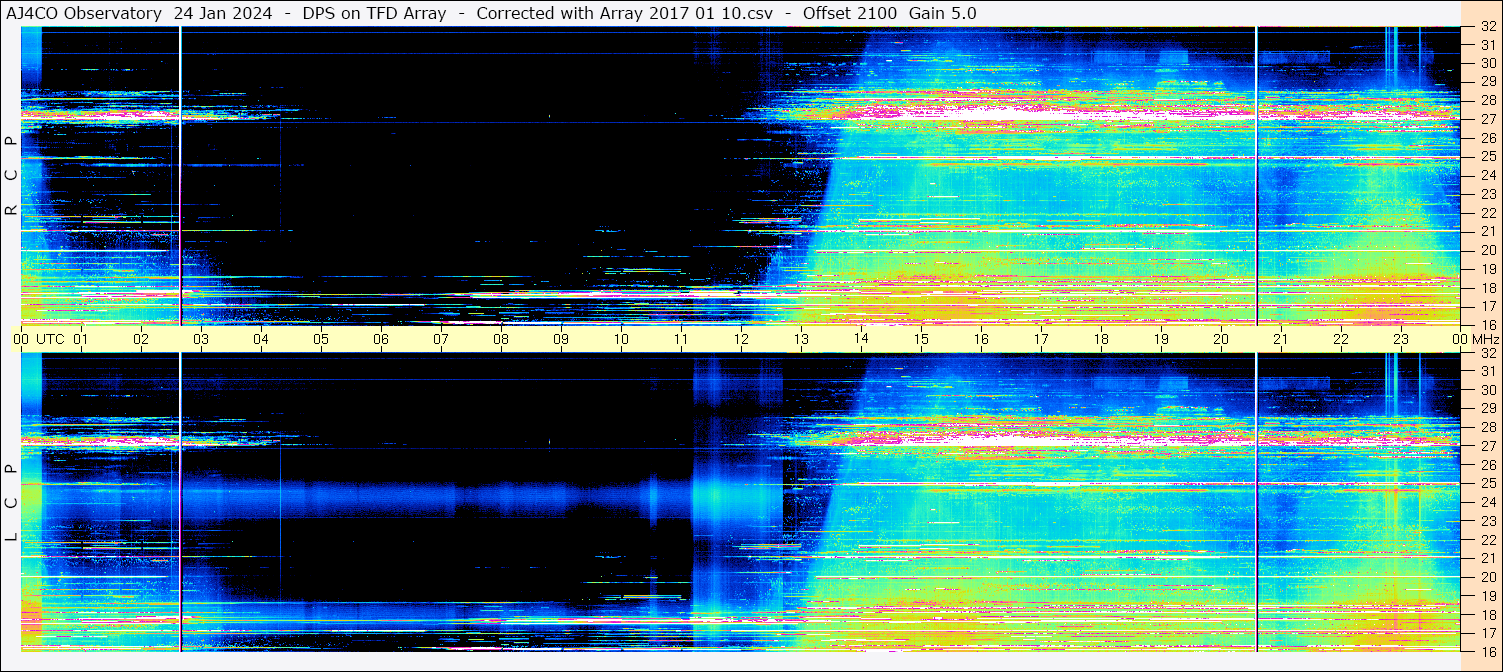Screen dimensions: 1503x672
Task: Click the '21' MHz label of RCP panel
Action: (1488, 231)
